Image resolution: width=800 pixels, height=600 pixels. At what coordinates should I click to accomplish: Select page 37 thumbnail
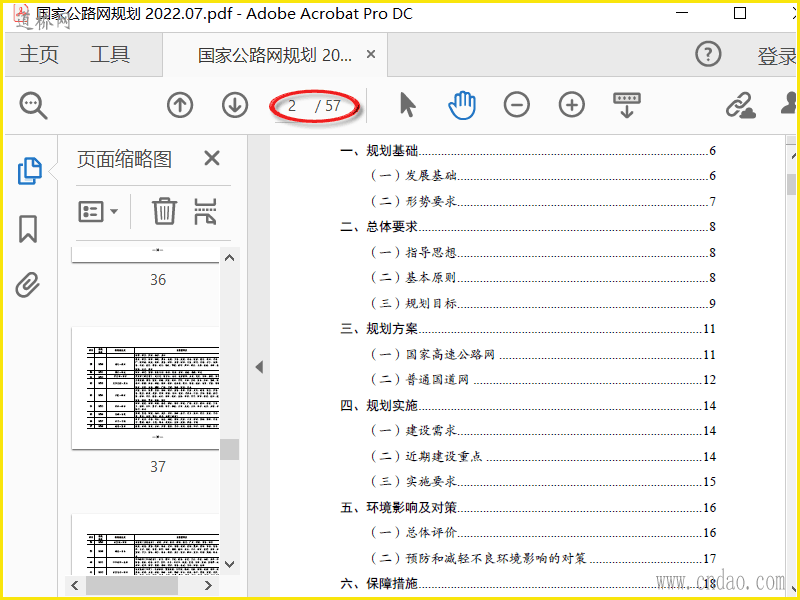tap(146, 388)
